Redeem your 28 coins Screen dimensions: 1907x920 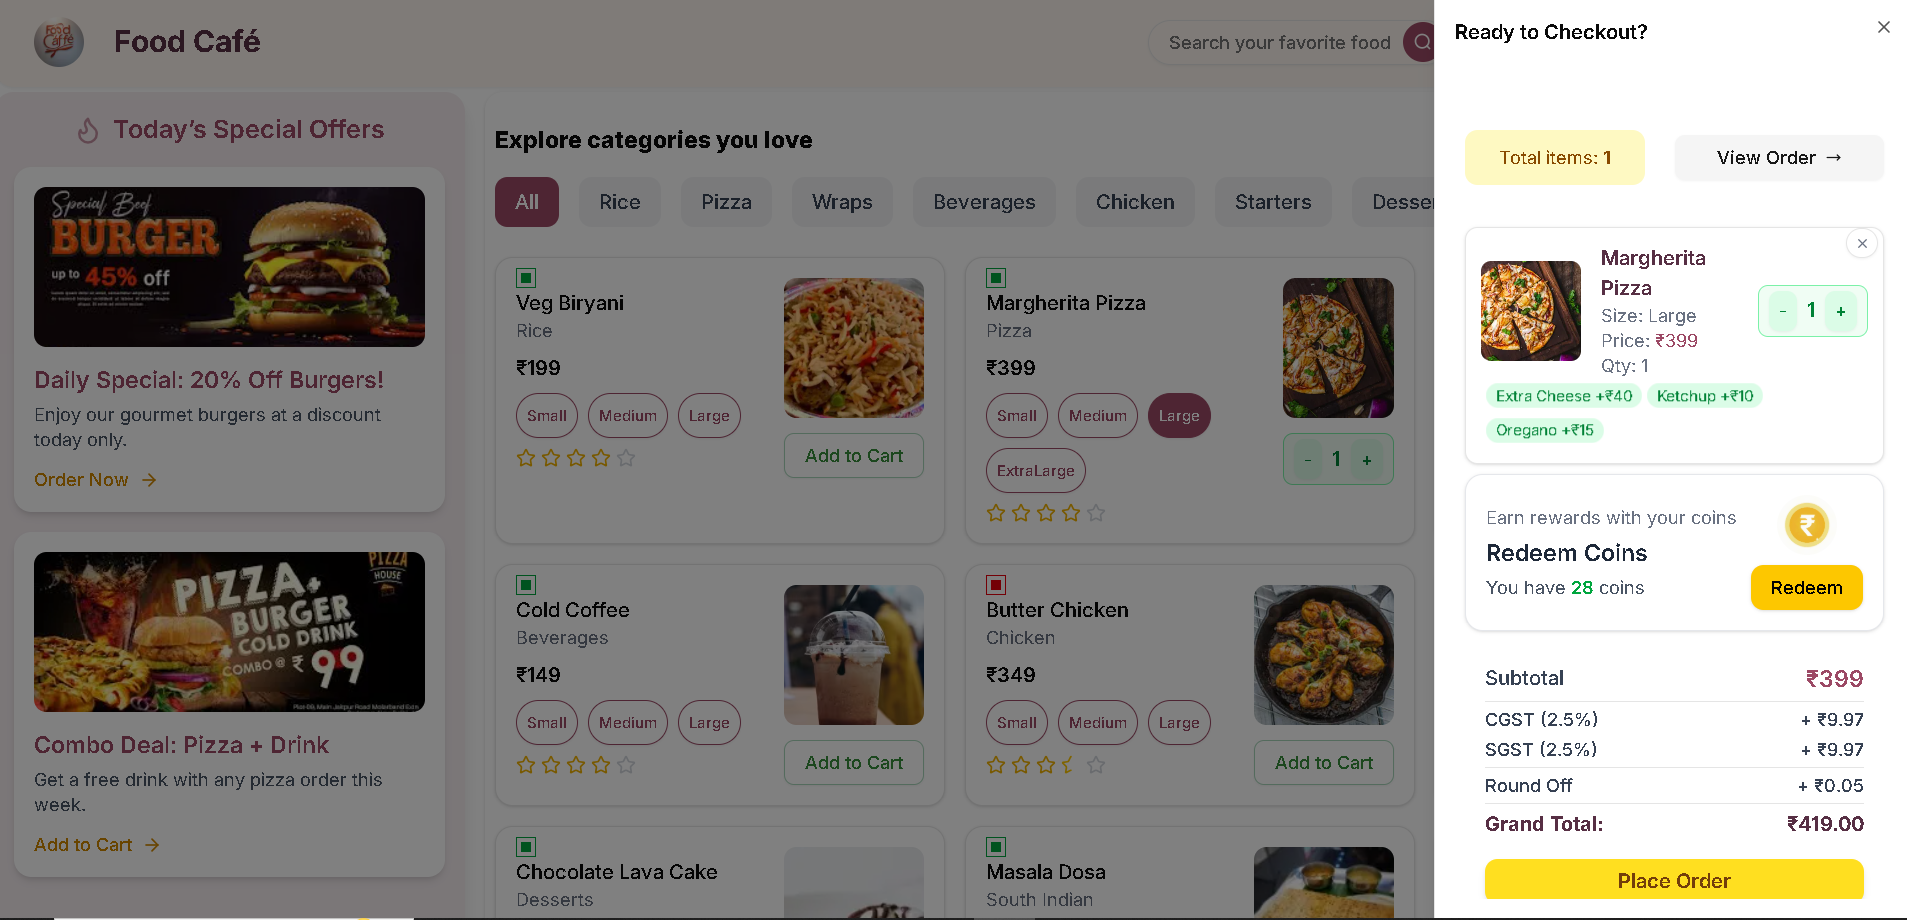pos(1806,588)
